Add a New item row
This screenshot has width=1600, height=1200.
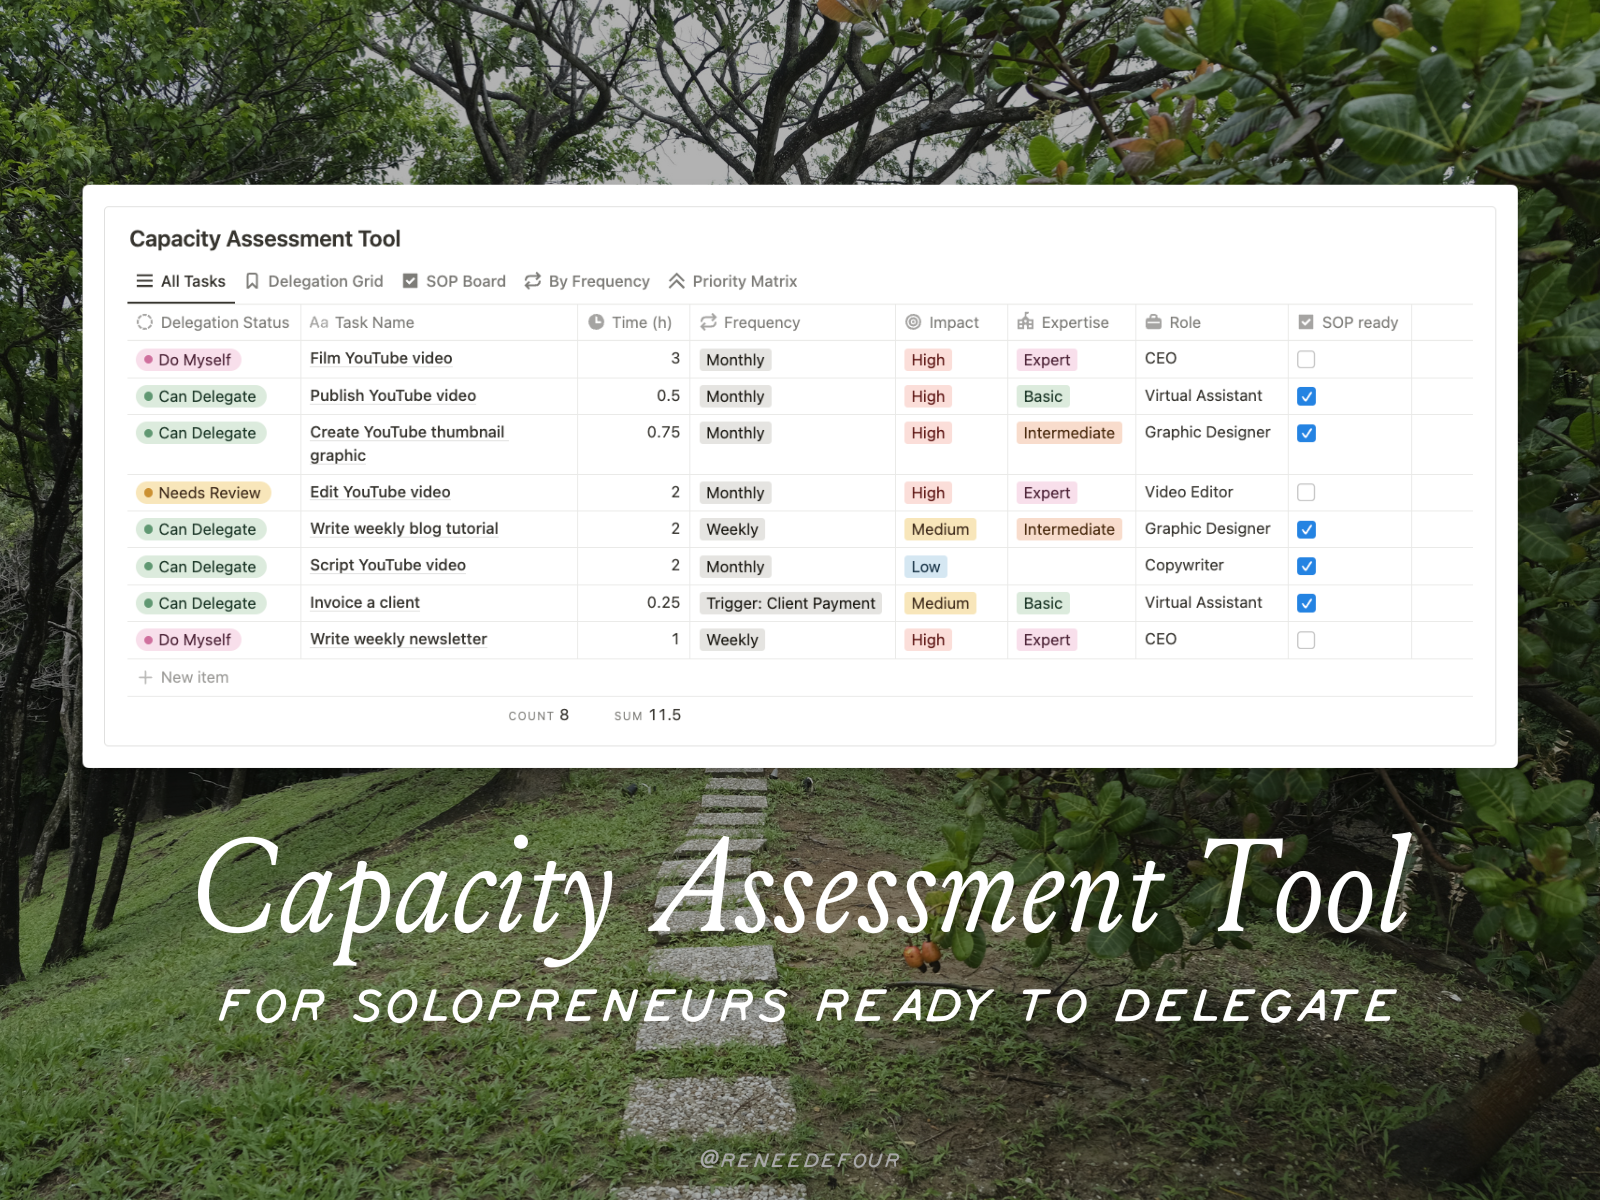pyautogui.click(x=194, y=677)
